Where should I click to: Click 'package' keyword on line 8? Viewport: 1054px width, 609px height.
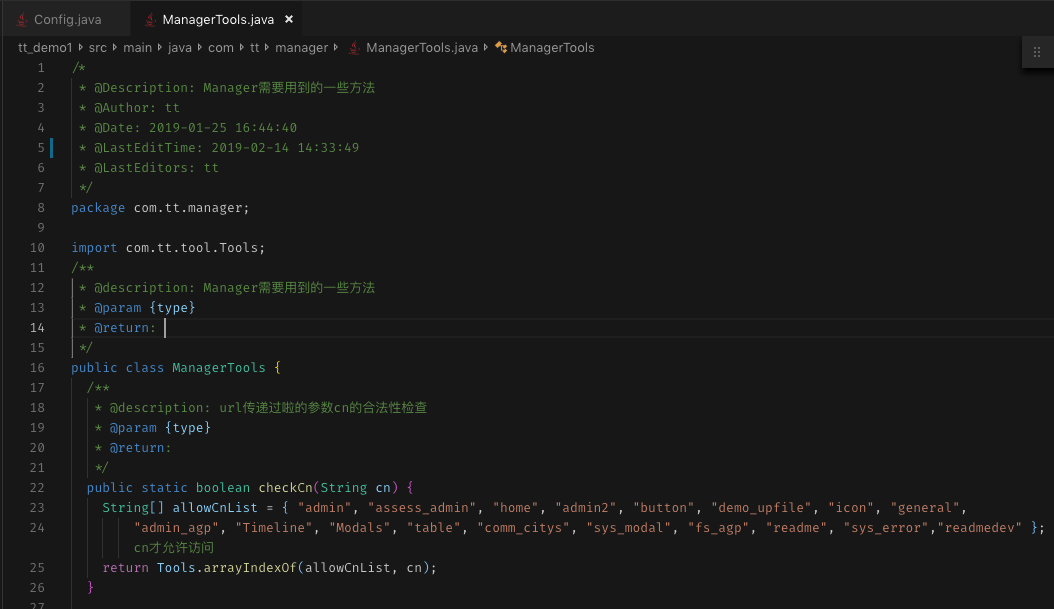98,208
